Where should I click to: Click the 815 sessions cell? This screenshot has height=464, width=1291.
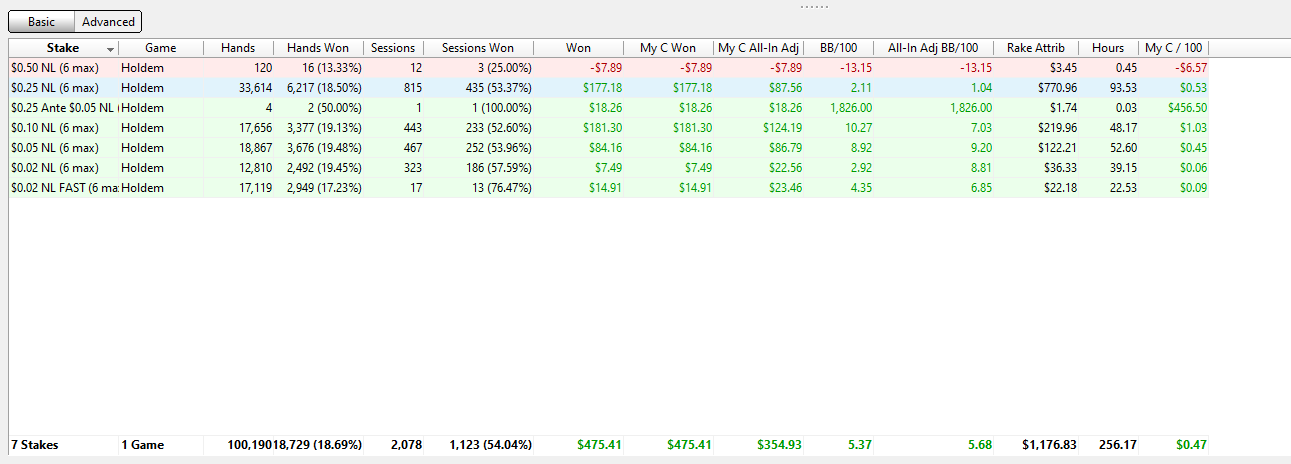[393, 88]
